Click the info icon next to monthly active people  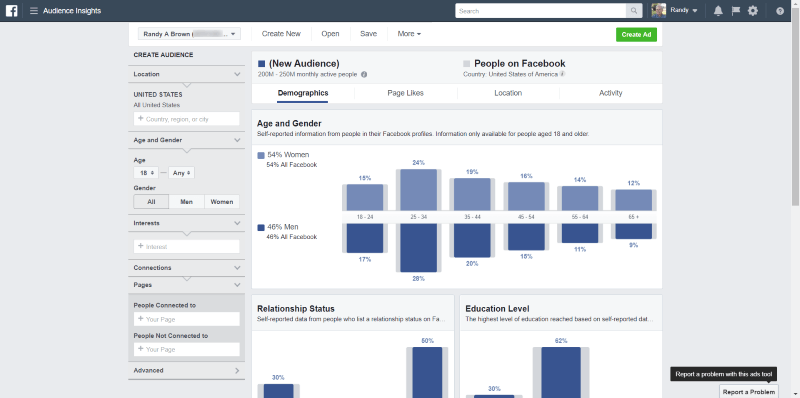click(364, 74)
